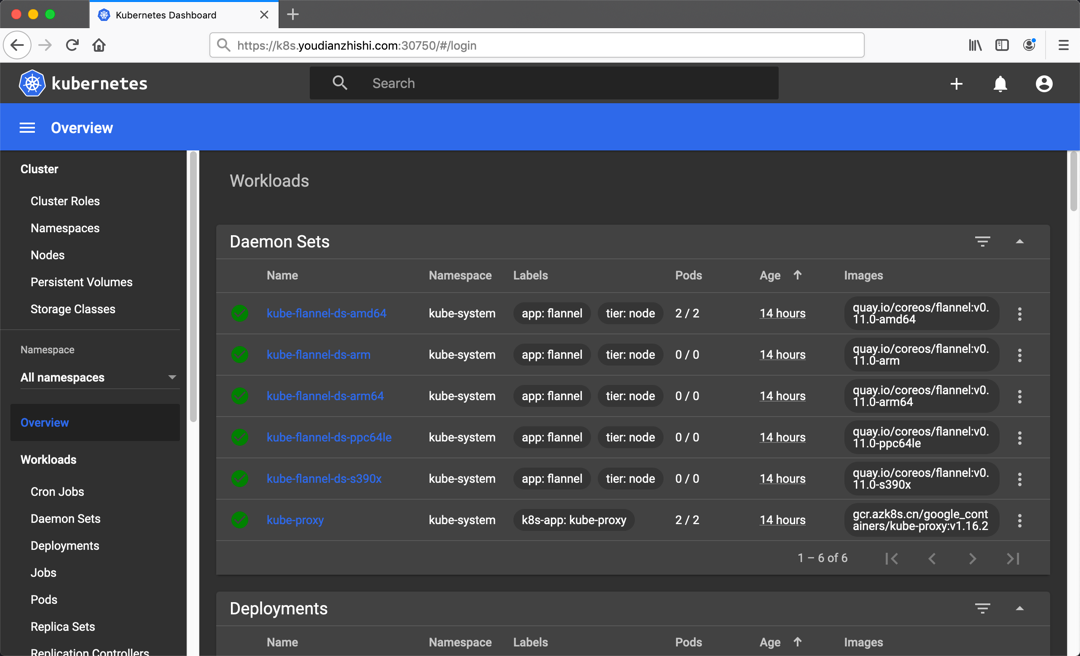The width and height of the screenshot is (1080, 656).
Task: Open Cron Jobs in sidebar
Action: pos(57,491)
